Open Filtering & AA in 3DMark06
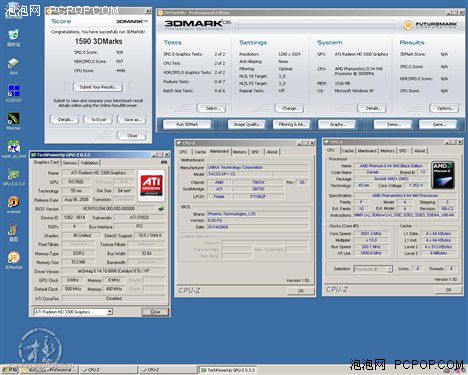Viewport: 468px width, 375px height. (292, 124)
